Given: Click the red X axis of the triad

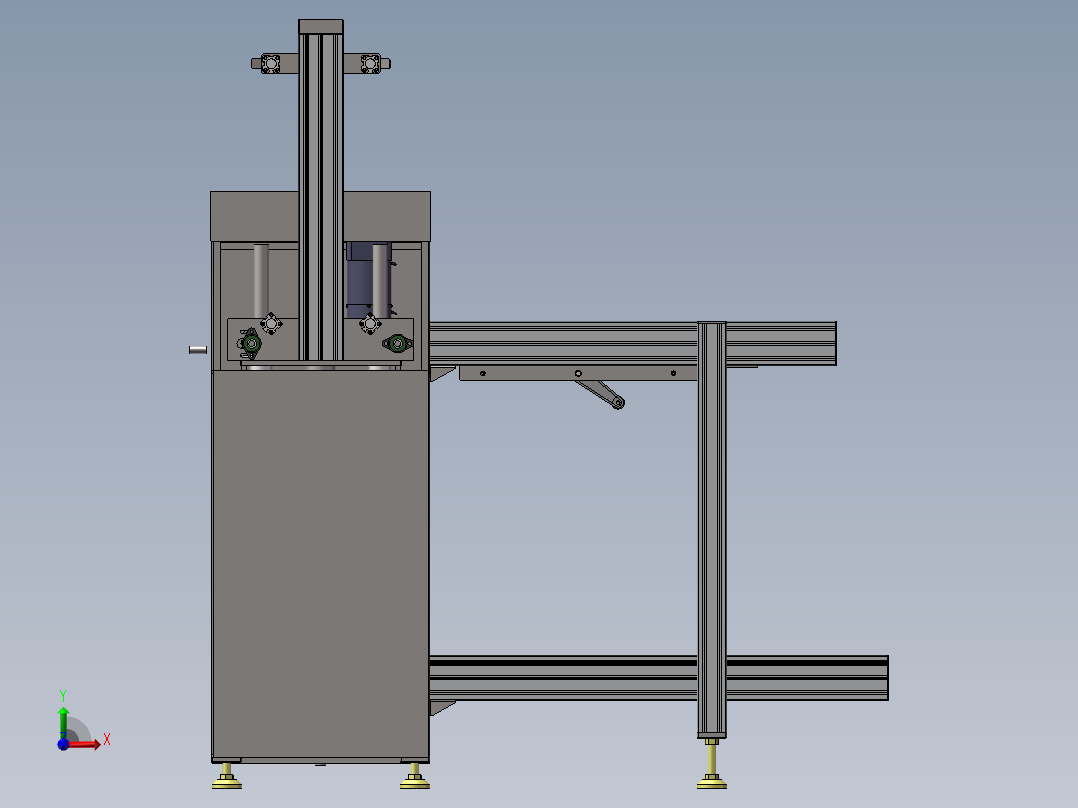Looking at the screenshot, I should click(84, 744).
